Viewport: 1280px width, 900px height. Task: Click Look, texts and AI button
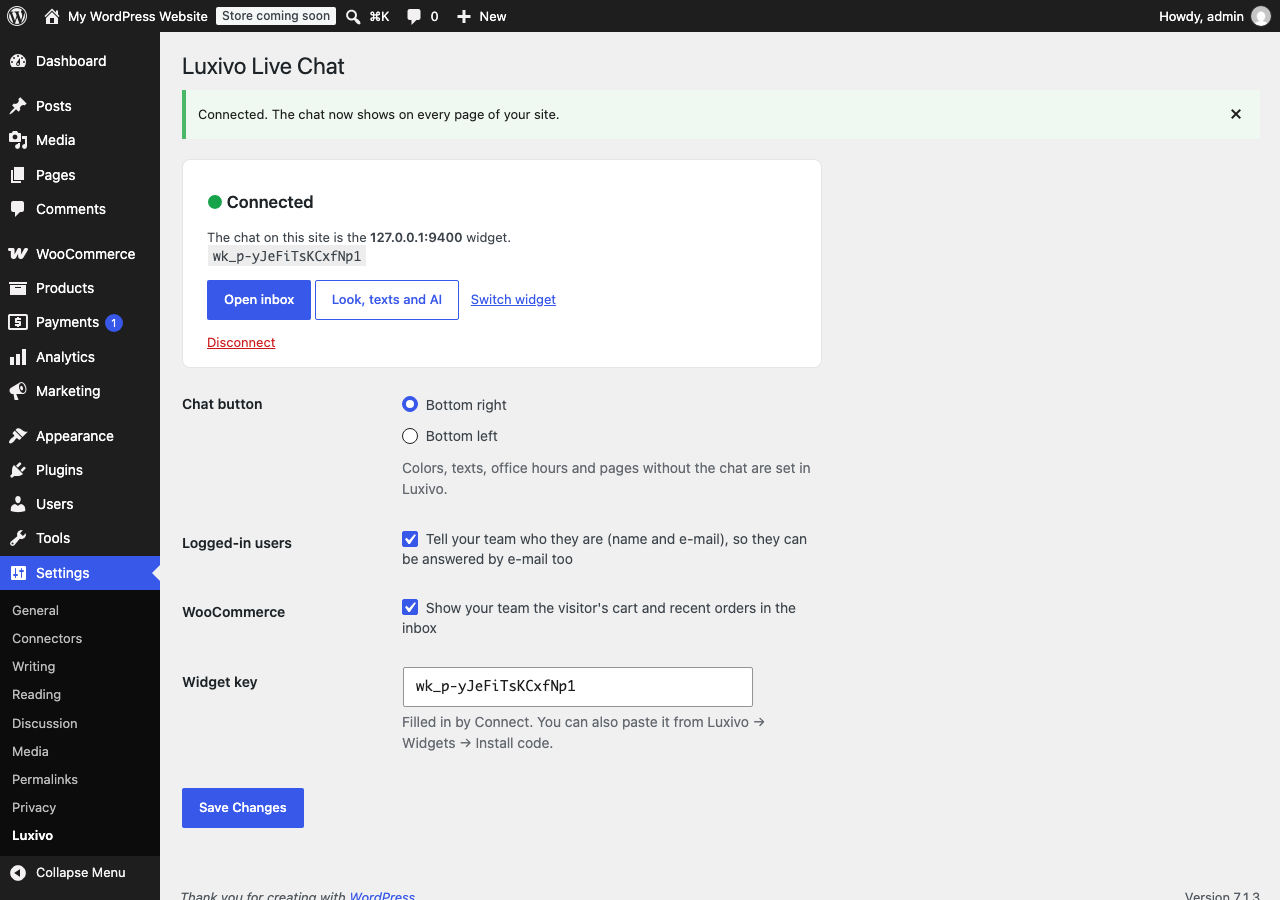pos(387,300)
